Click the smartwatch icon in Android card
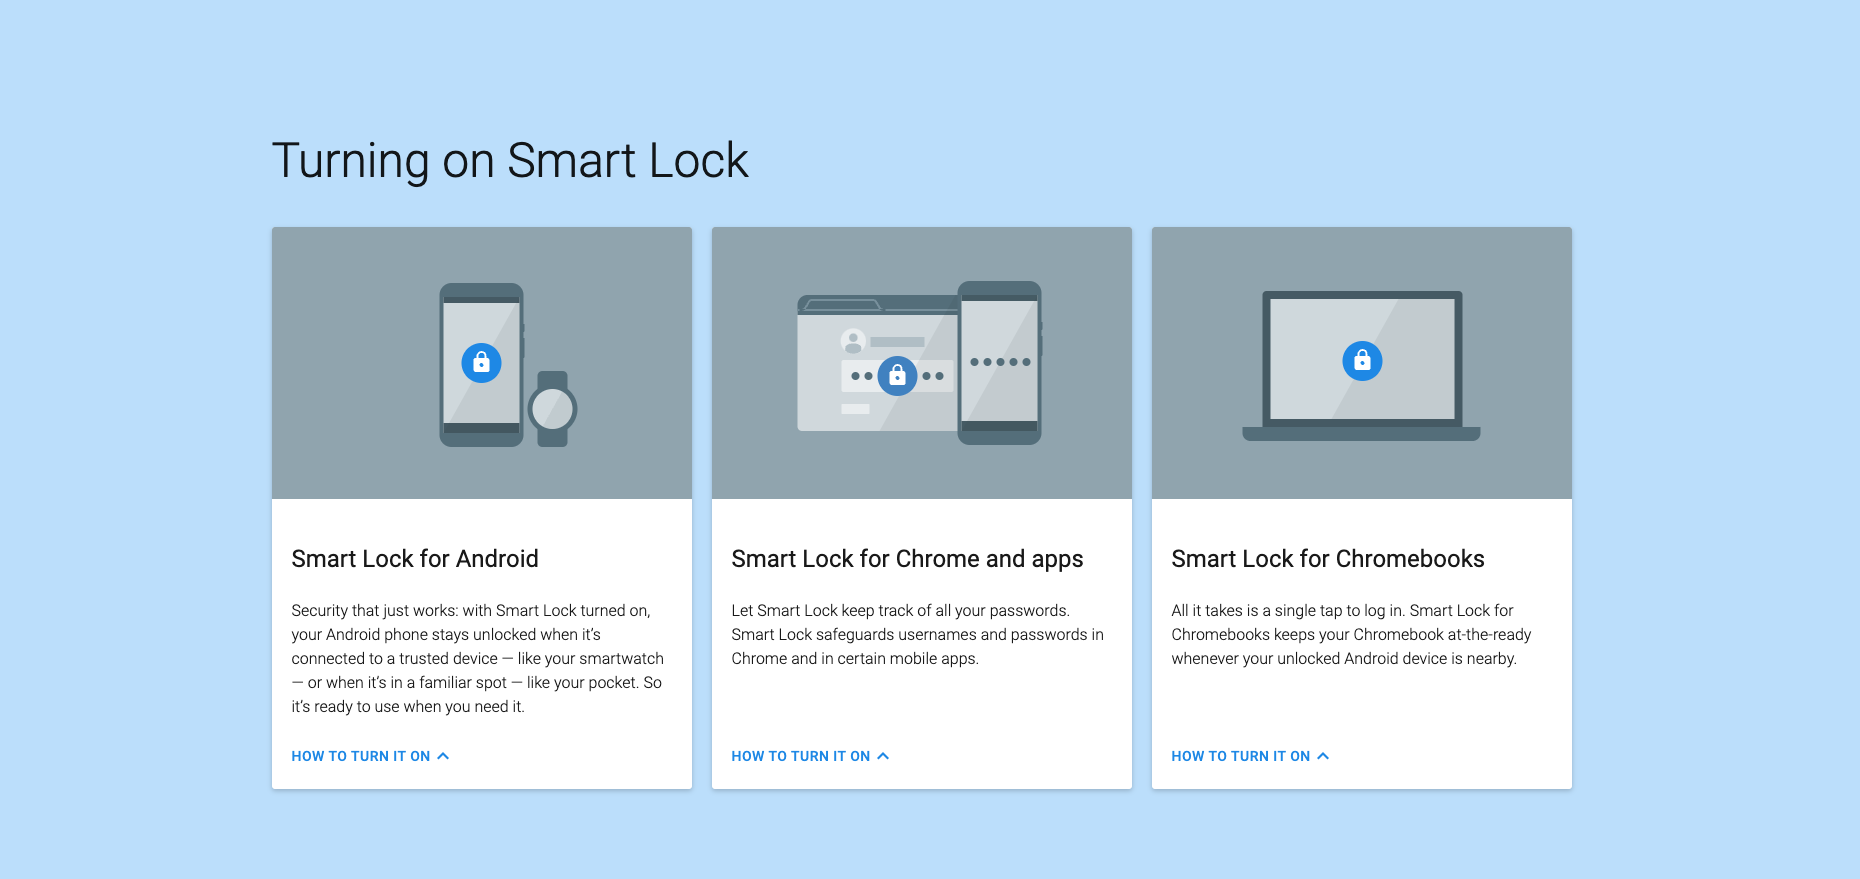The width and height of the screenshot is (1860, 879). (553, 409)
